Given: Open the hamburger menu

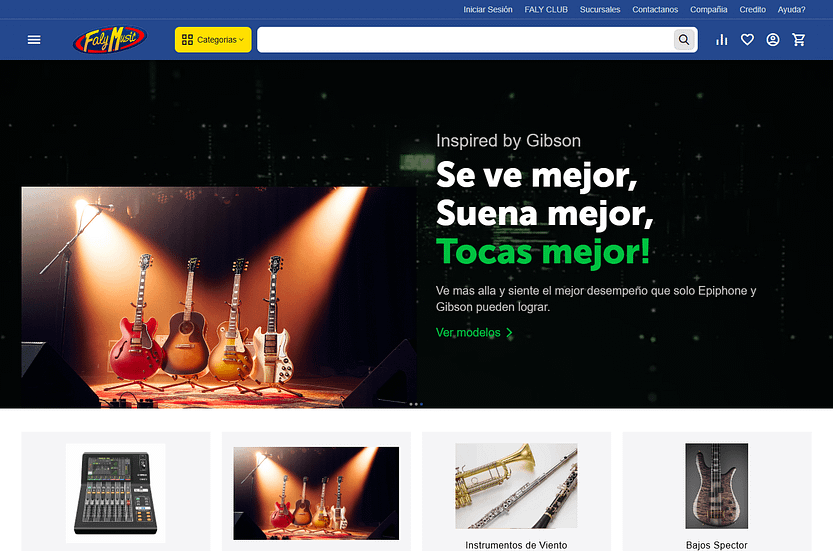Looking at the screenshot, I should (34, 40).
